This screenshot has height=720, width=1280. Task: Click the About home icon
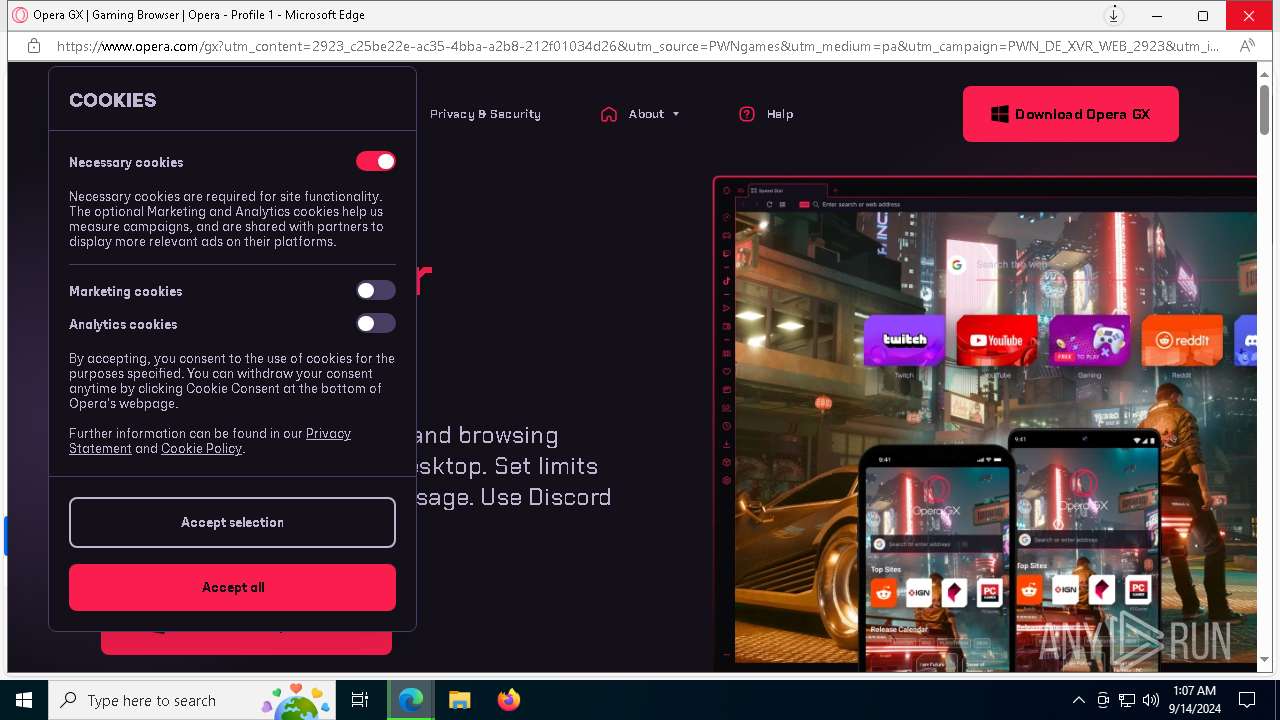(x=609, y=114)
